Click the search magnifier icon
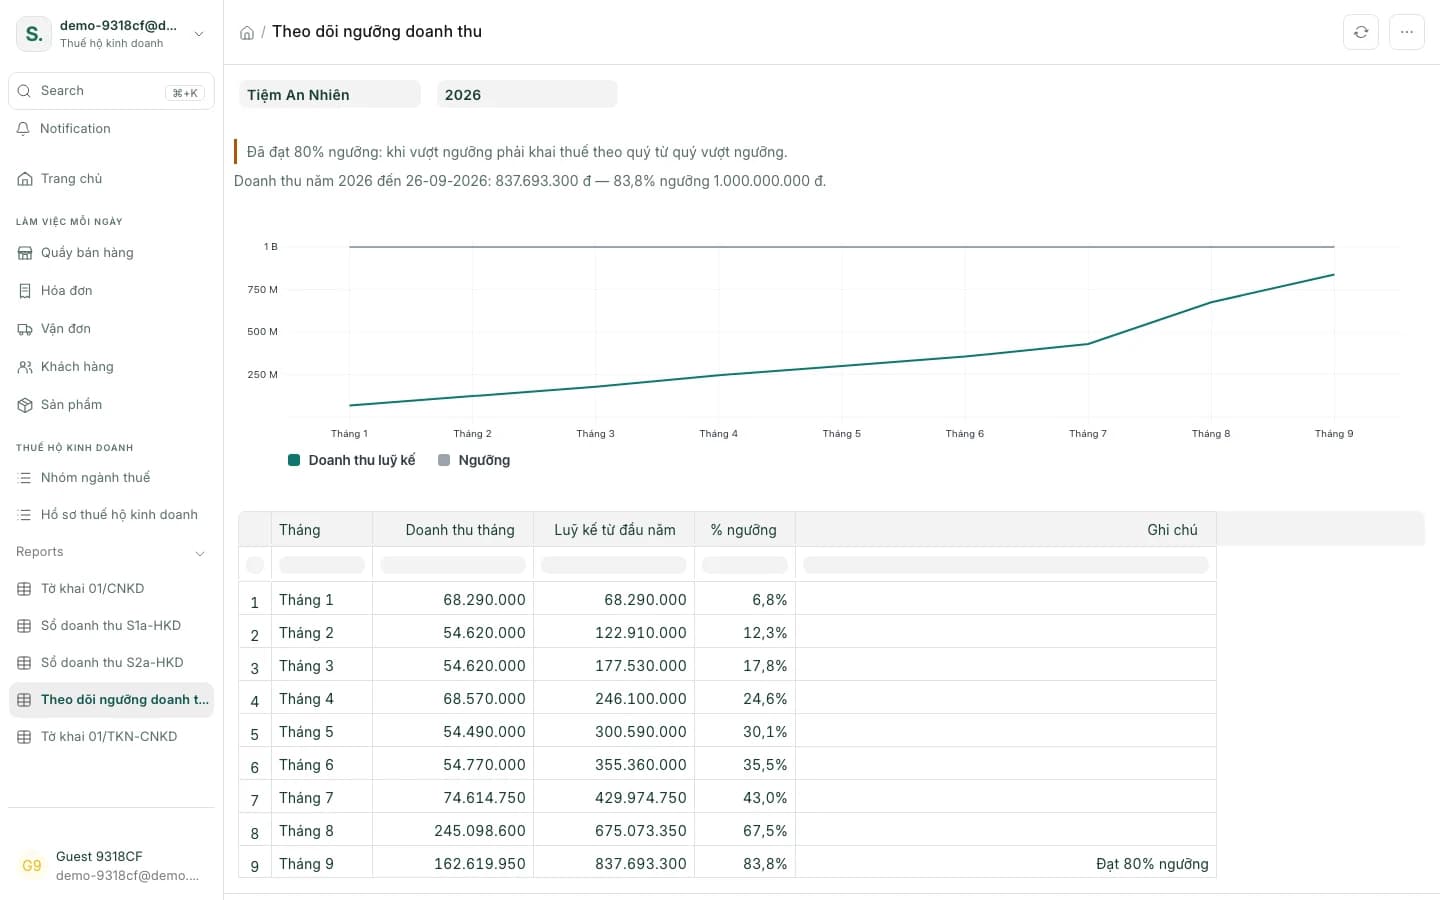This screenshot has width=1440, height=900. (25, 91)
